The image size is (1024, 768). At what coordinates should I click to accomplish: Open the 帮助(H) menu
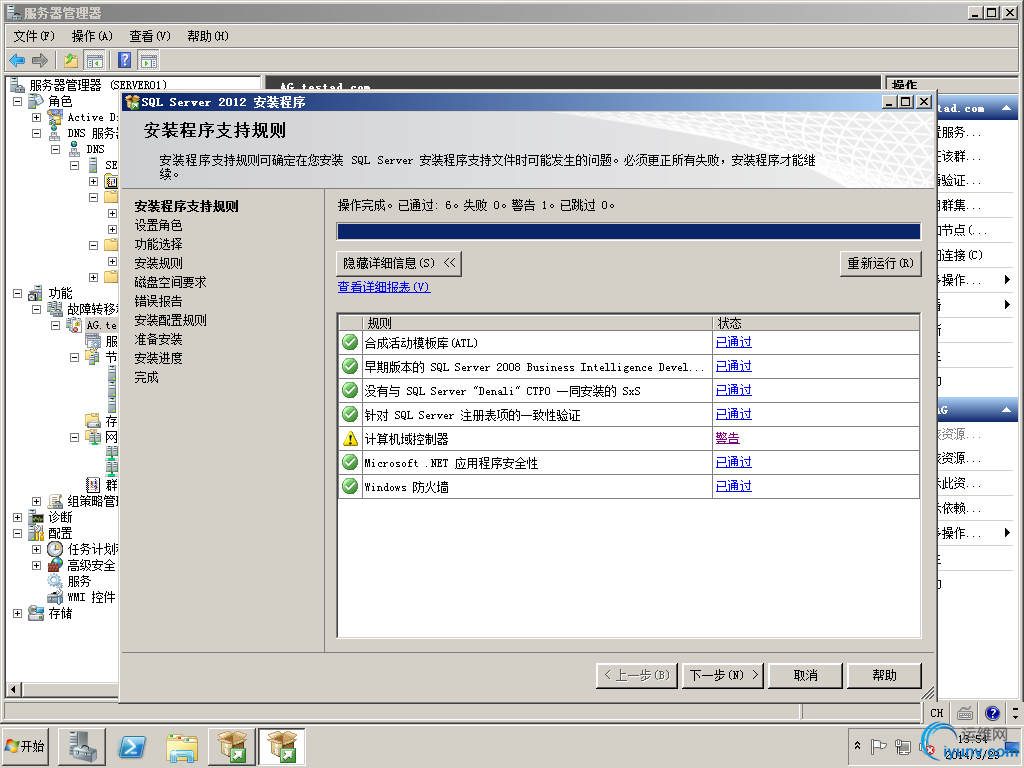208,36
